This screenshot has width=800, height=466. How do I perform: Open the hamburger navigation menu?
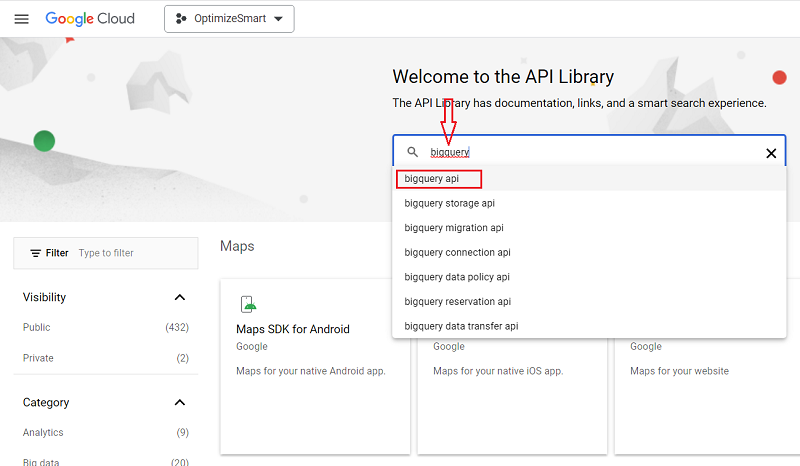coord(21,19)
